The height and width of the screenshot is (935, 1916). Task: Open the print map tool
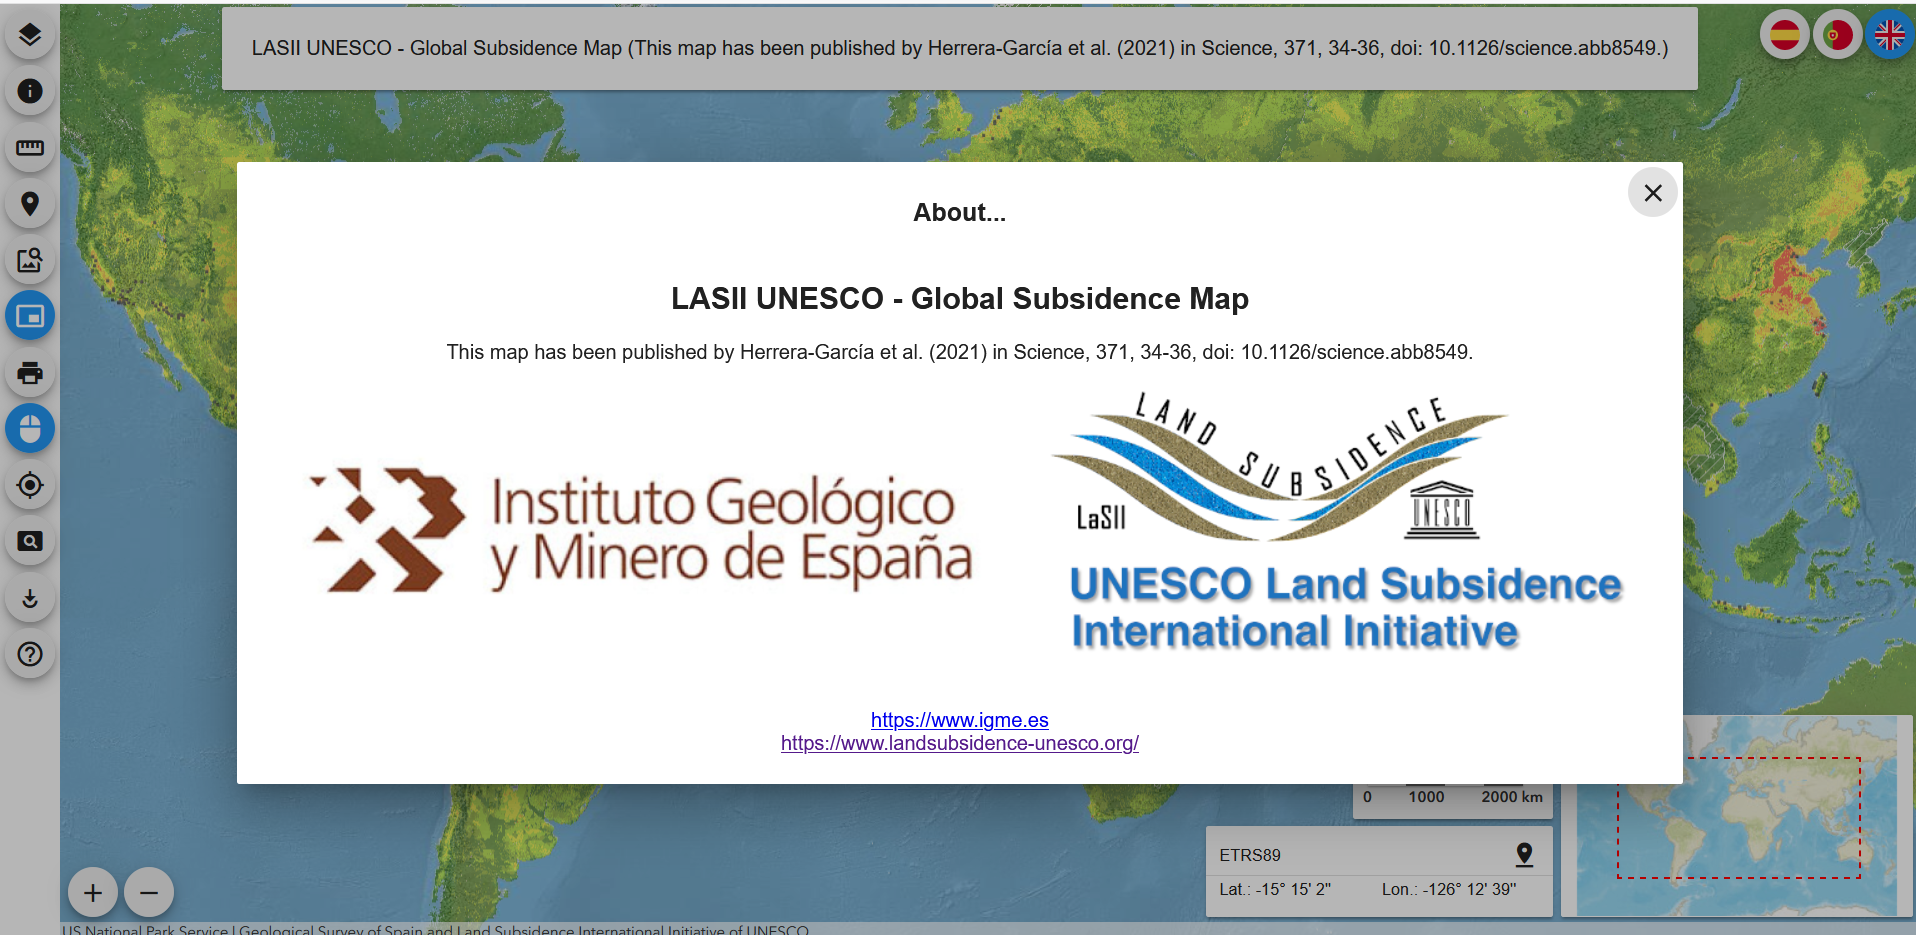(x=30, y=373)
